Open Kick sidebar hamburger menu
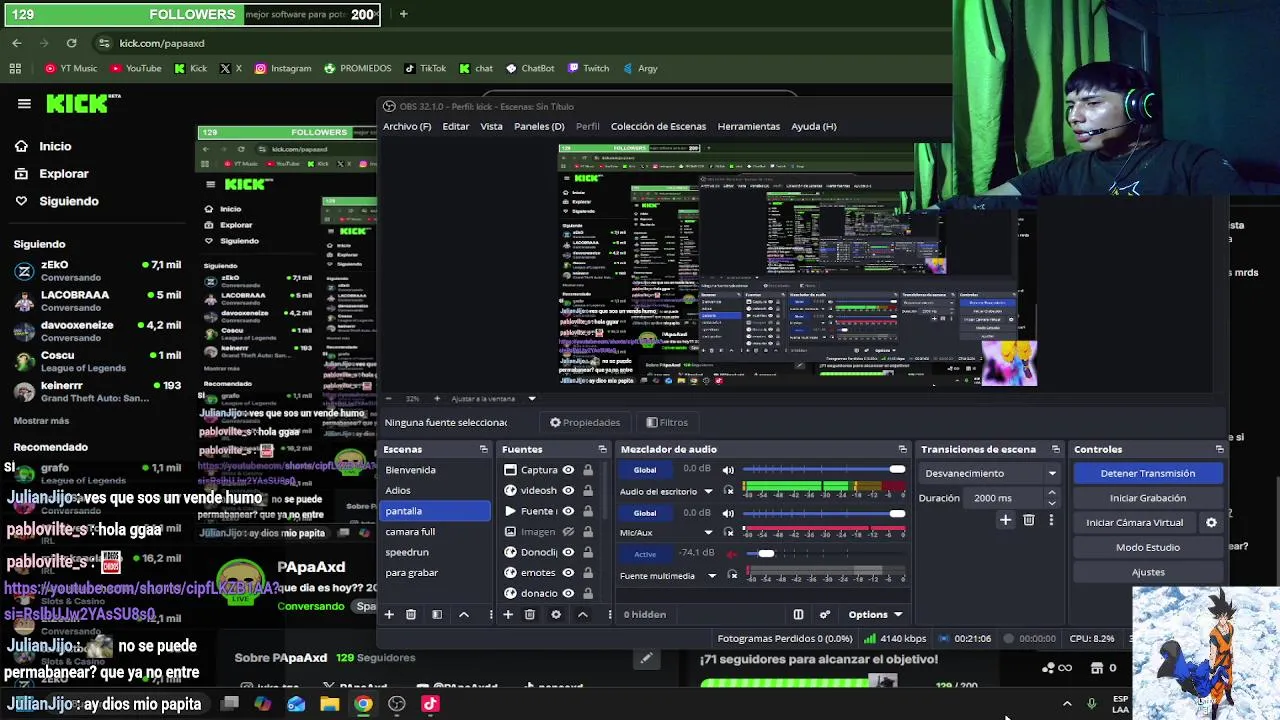Image resolution: width=1280 pixels, height=720 pixels. (x=24, y=103)
